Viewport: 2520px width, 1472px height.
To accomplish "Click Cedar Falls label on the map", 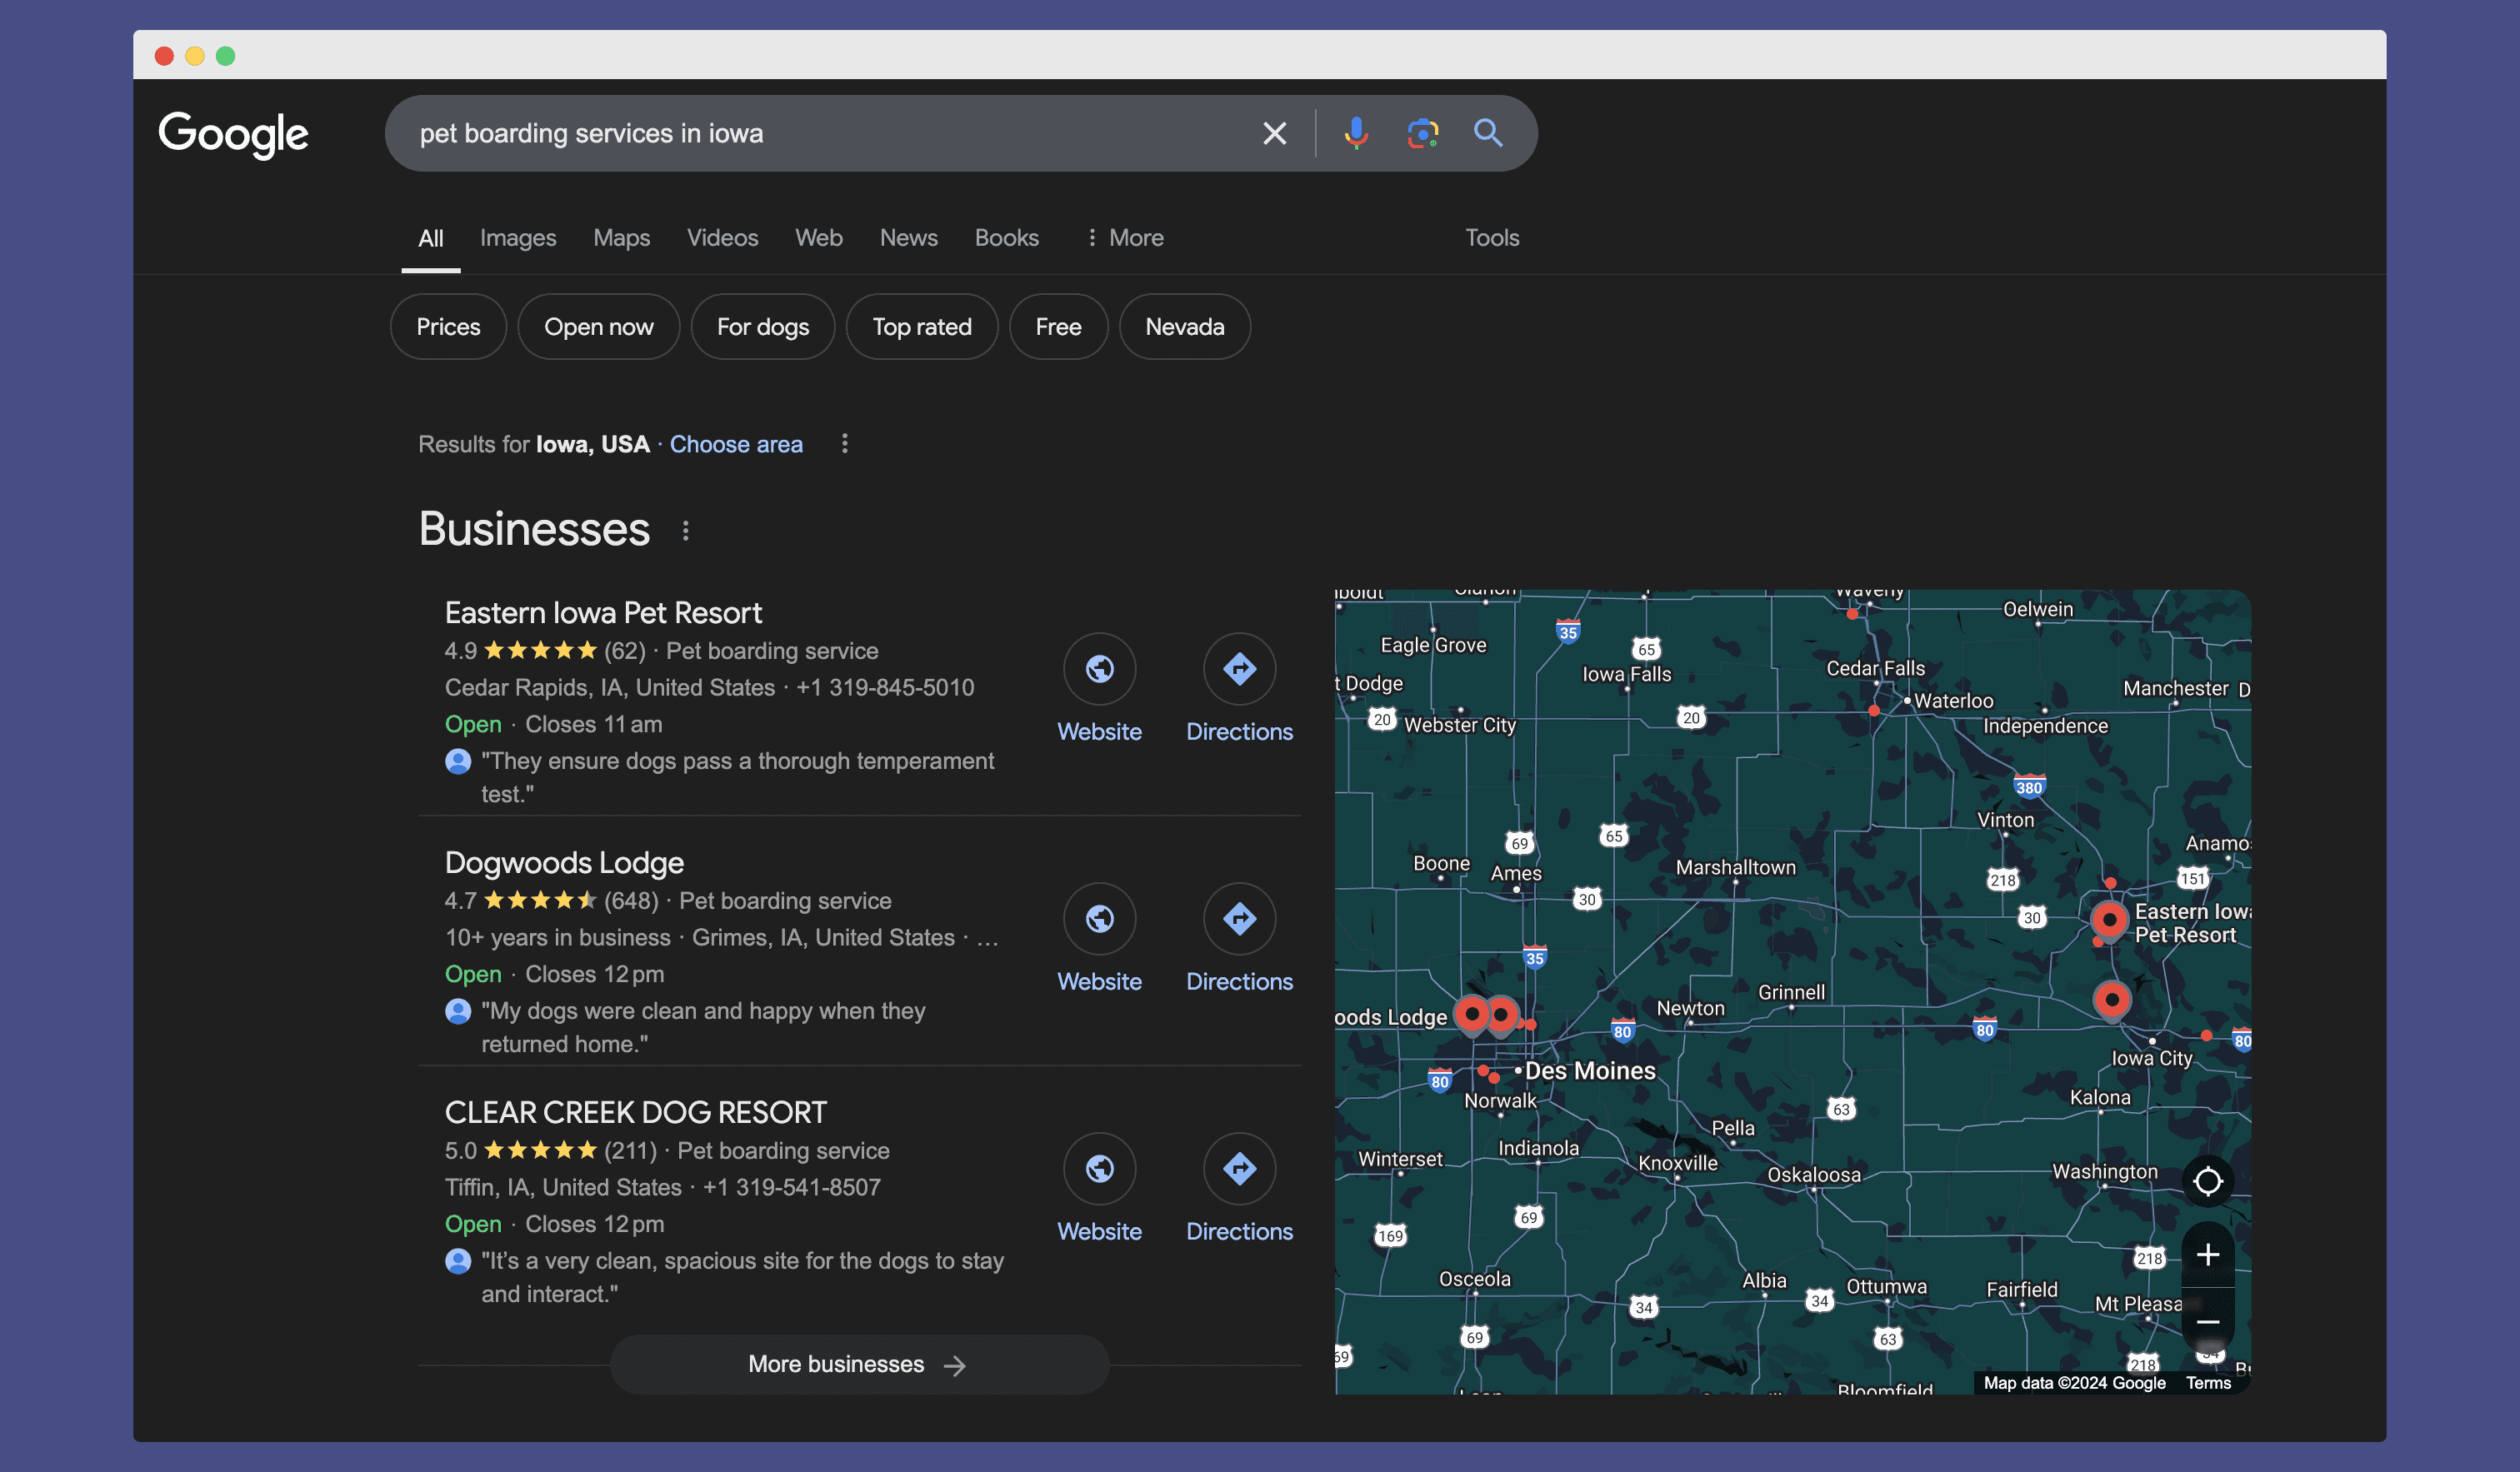I will point(1875,668).
